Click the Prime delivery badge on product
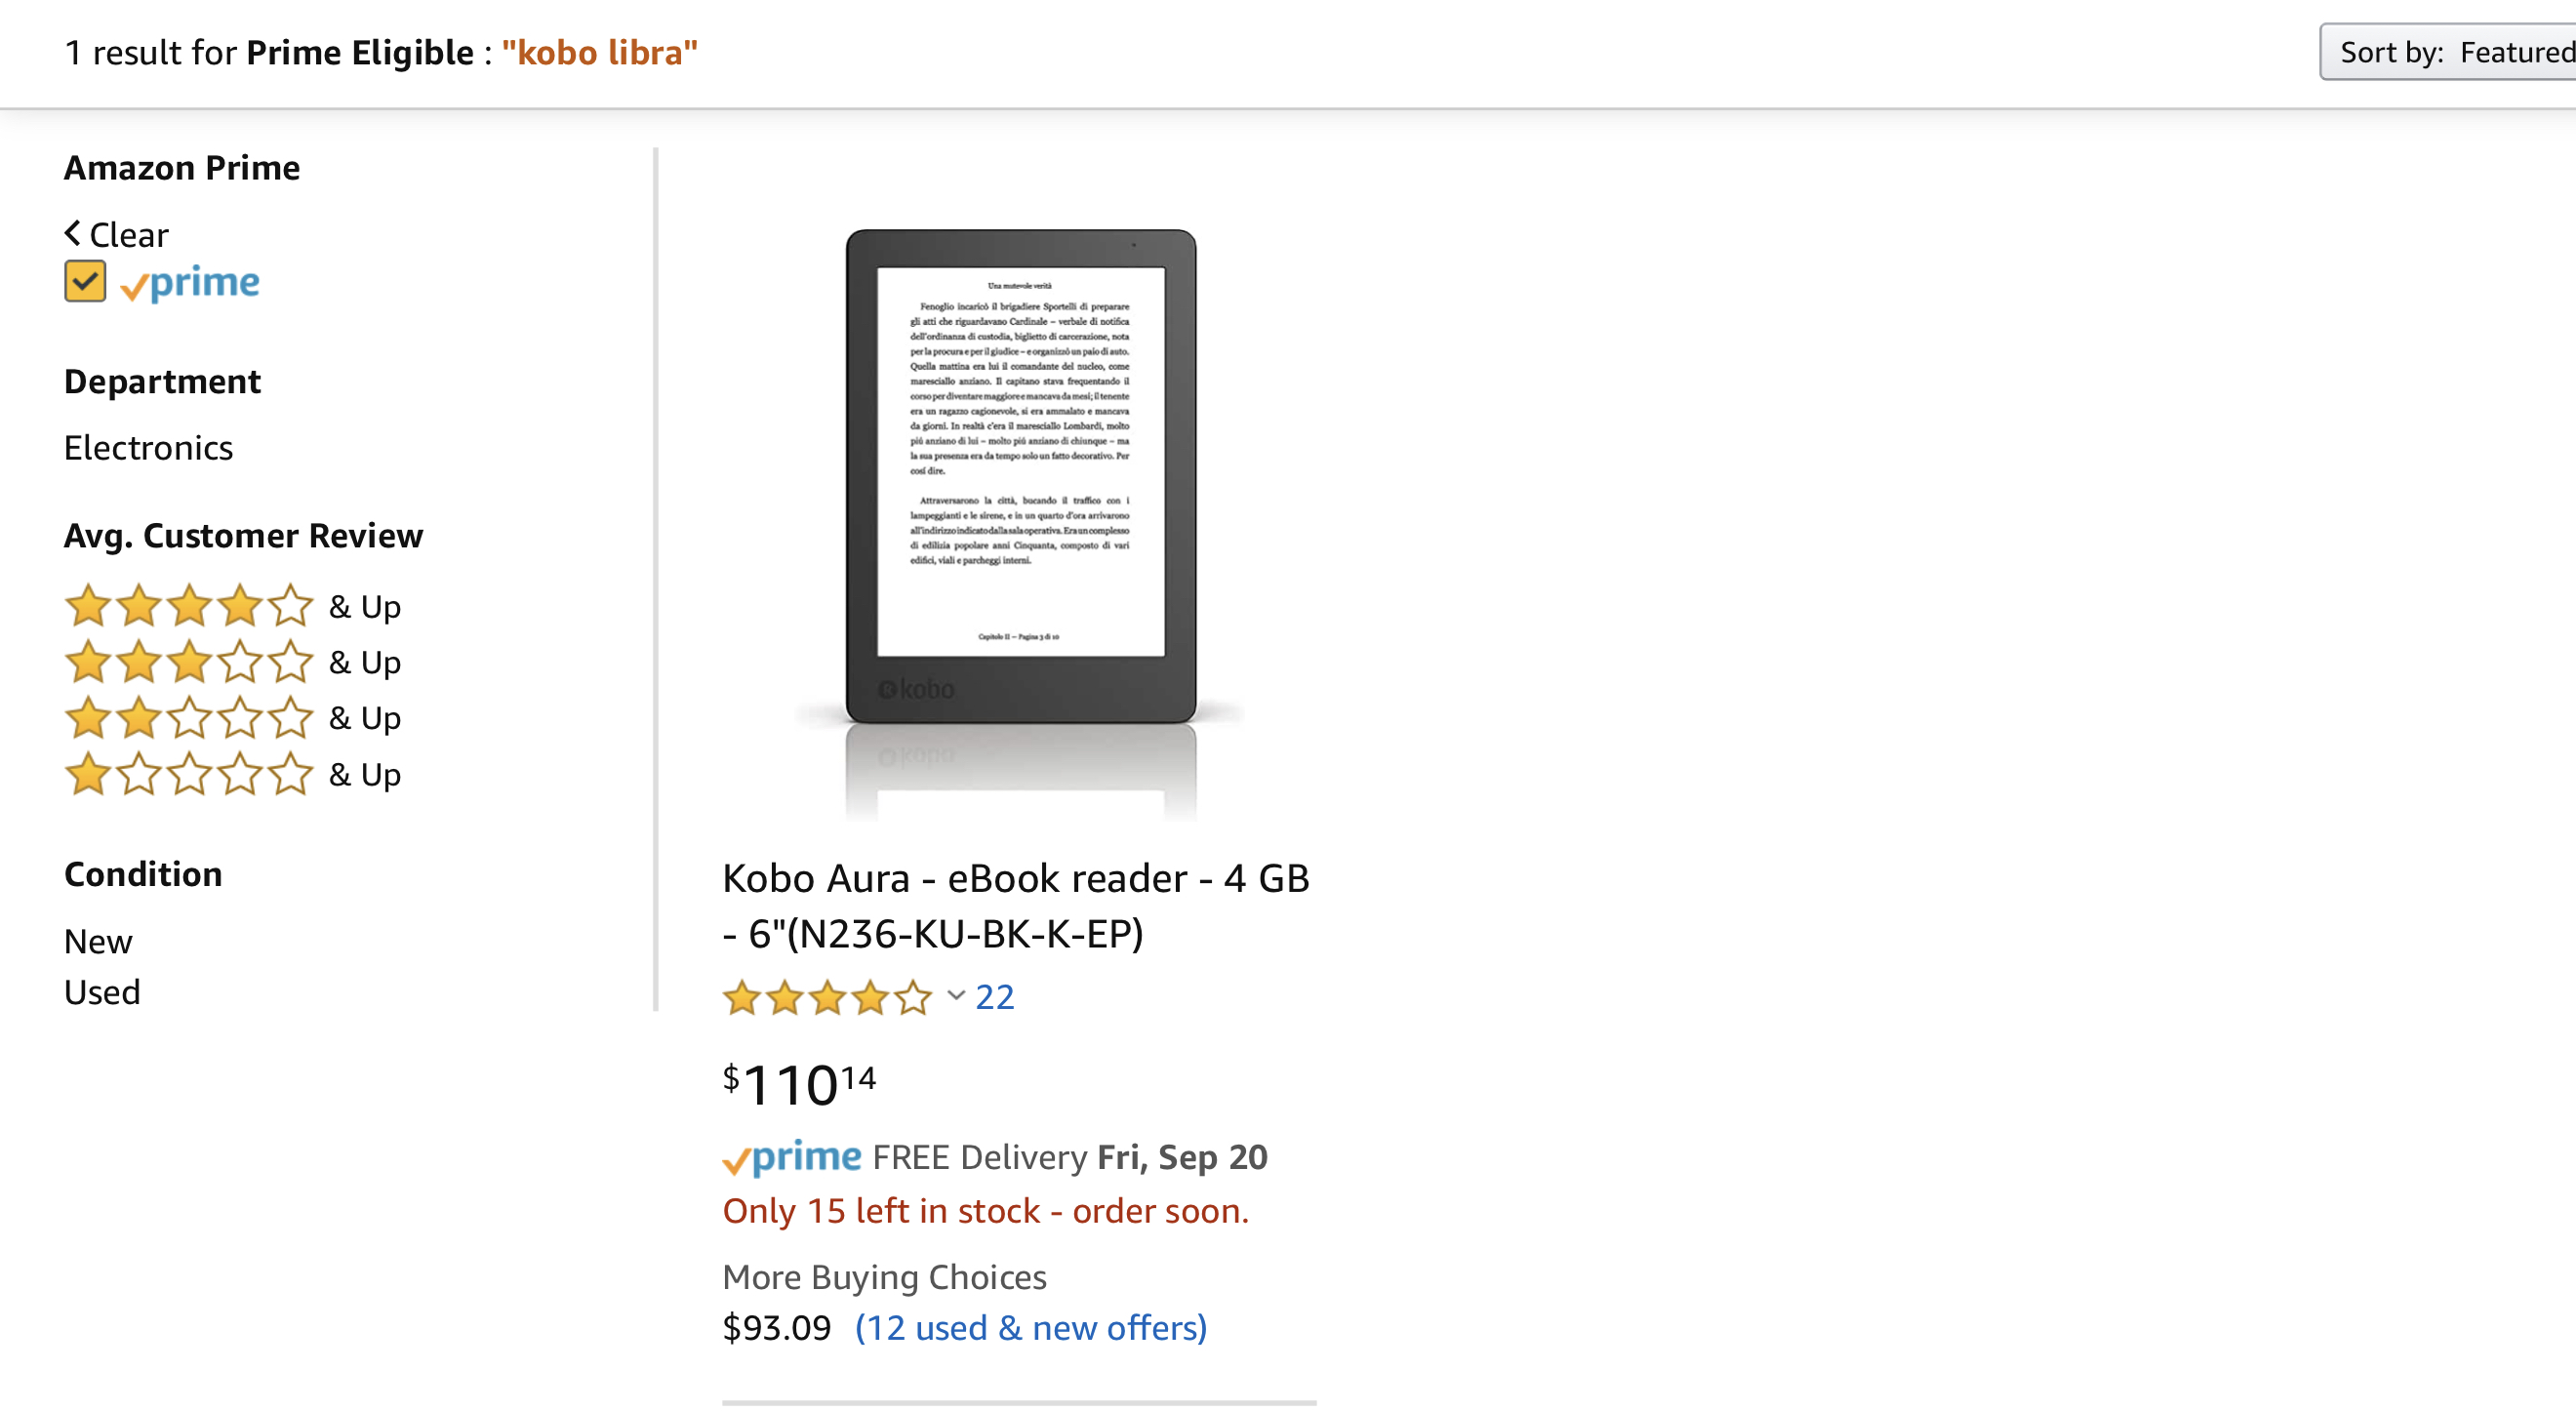2576x1411 pixels. (x=791, y=1157)
